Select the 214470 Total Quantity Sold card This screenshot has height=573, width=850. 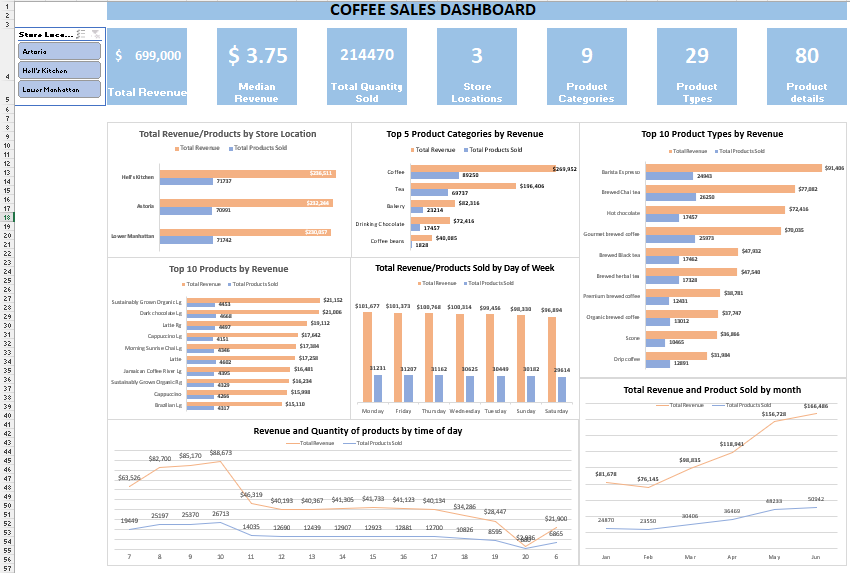(367, 66)
